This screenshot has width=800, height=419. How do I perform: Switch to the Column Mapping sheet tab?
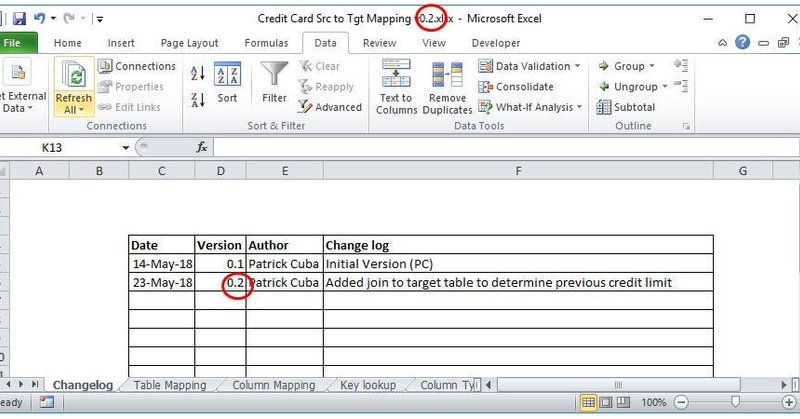[x=273, y=385]
